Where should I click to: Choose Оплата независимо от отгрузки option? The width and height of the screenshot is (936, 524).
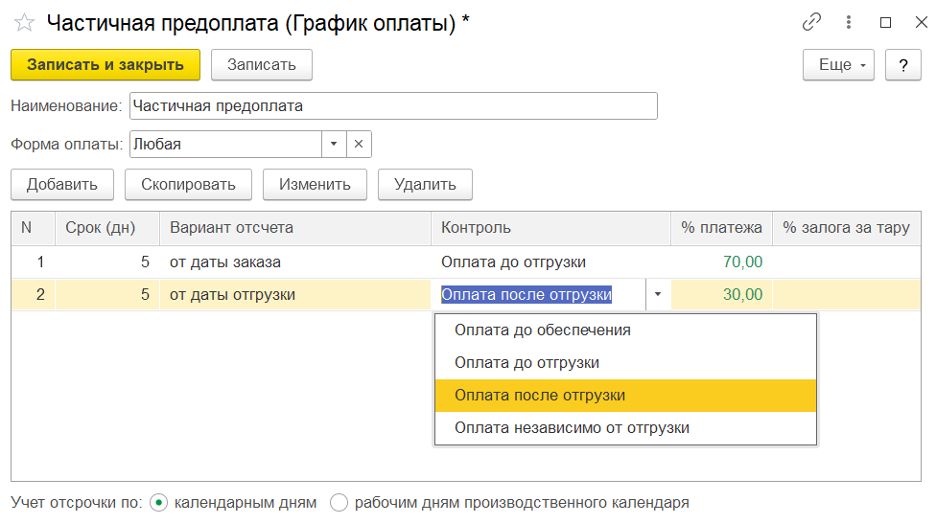(x=571, y=428)
